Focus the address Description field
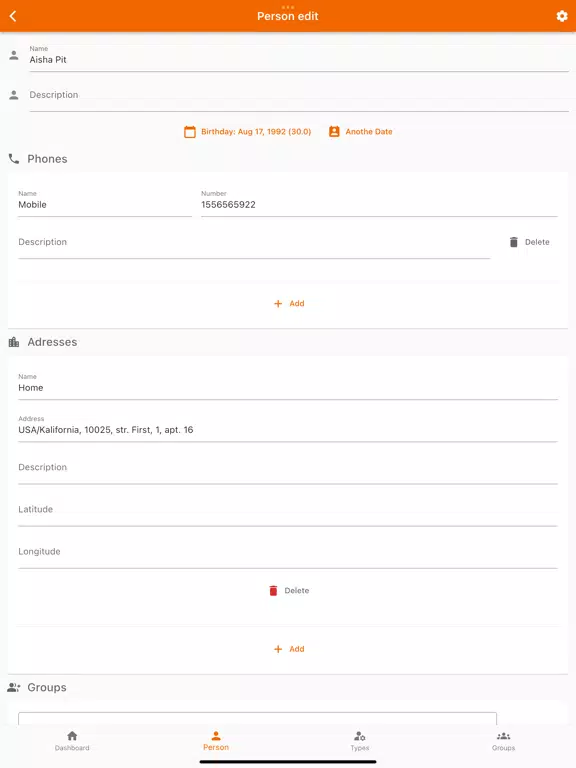The image size is (576, 768). (x=288, y=469)
